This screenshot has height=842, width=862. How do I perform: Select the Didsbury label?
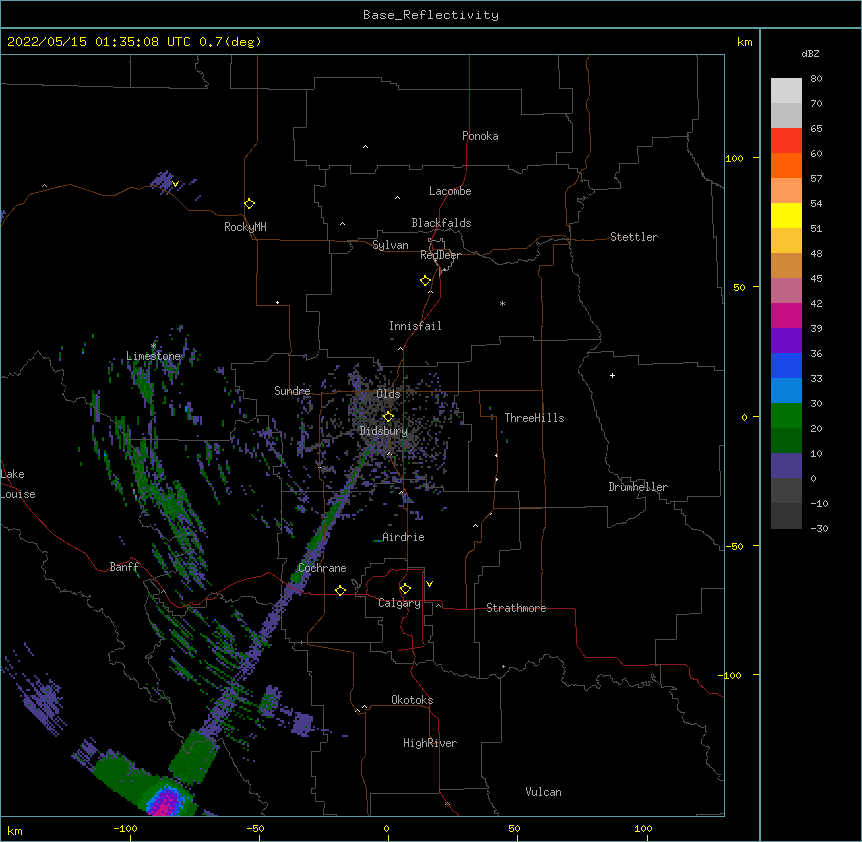point(384,431)
